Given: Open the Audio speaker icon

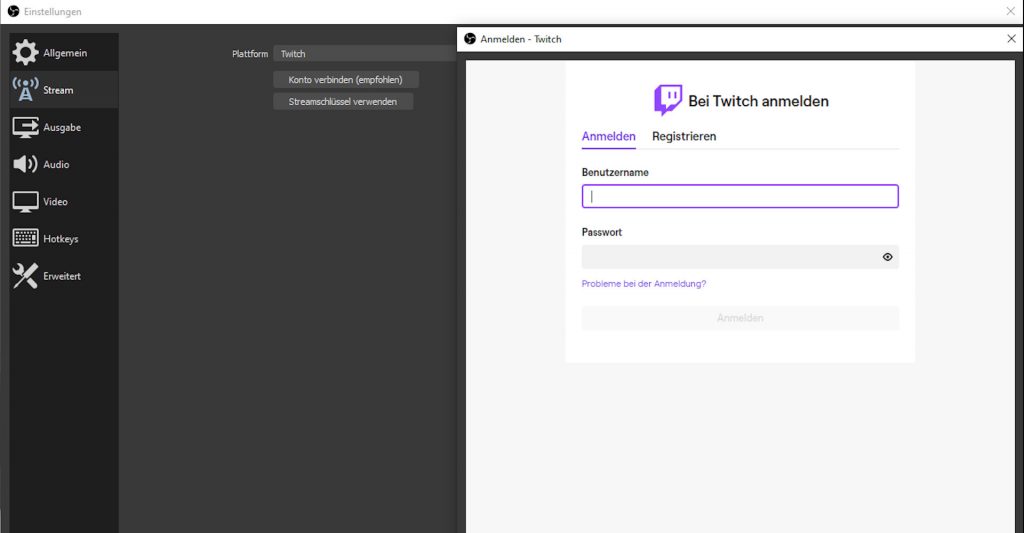Looking at the screenshot, I should (x=25, y=164).
